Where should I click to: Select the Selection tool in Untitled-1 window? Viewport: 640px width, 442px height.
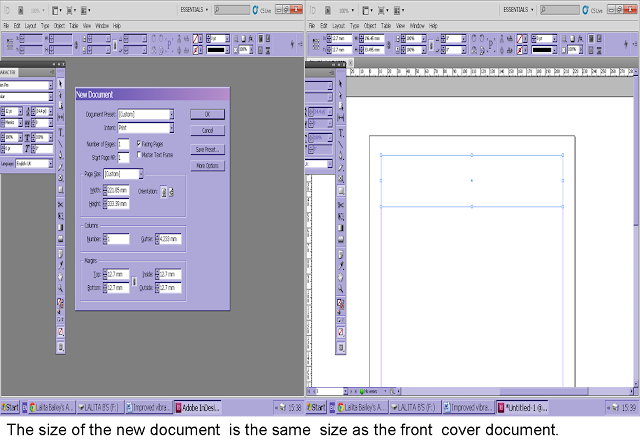point(341,84)
